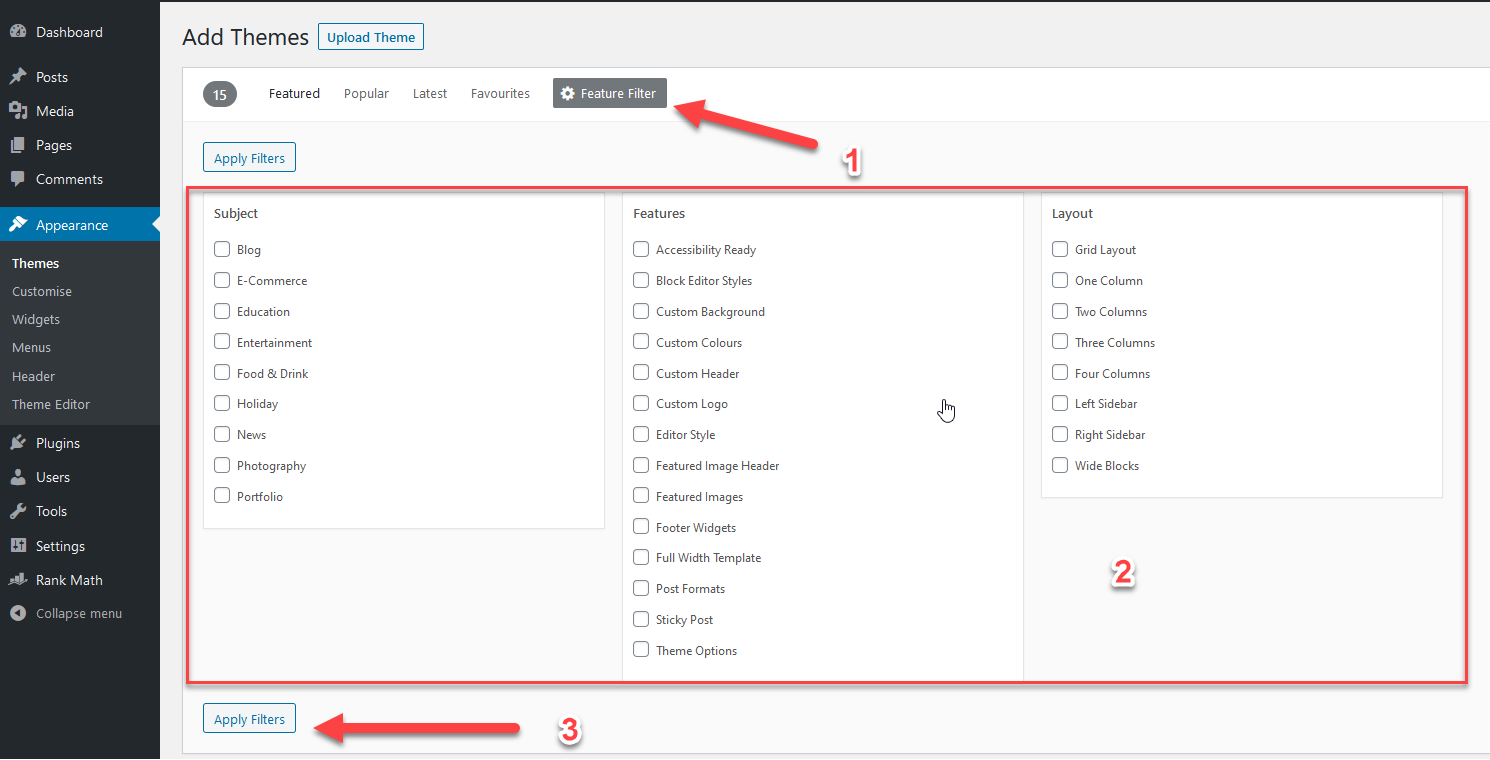Enable the E-Commerce checkbox
The width and height of the screenshot is (1490, 760).
222,280
